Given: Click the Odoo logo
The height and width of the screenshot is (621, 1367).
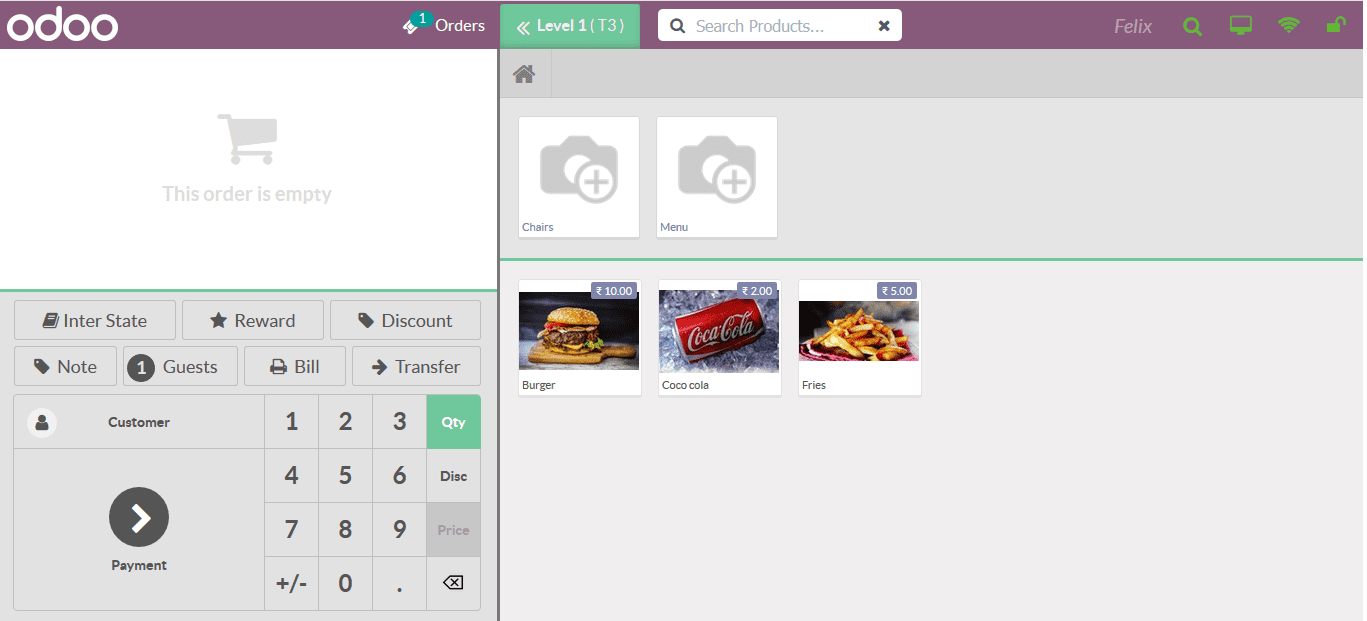Looking at the screenshot, I should [x=62, y=24].
